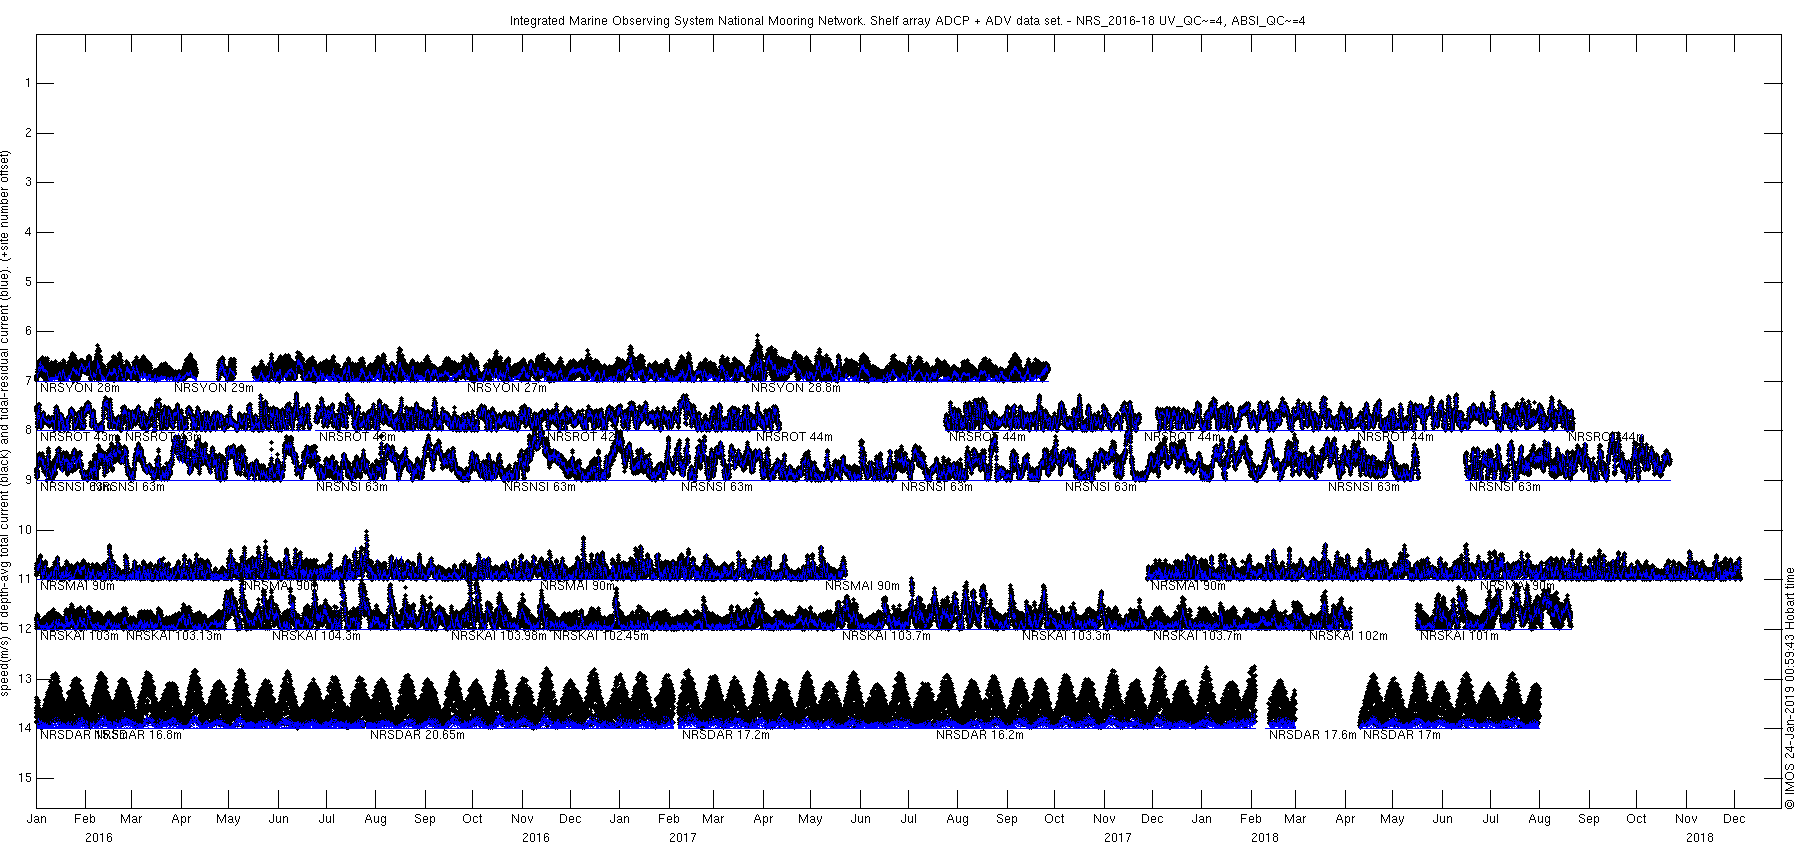Click the "© IMOS 24-Jan-2019" credit text
The height and width of the screenshot is (850, 1800).
pyautogui.click(x=1789, y=687)
